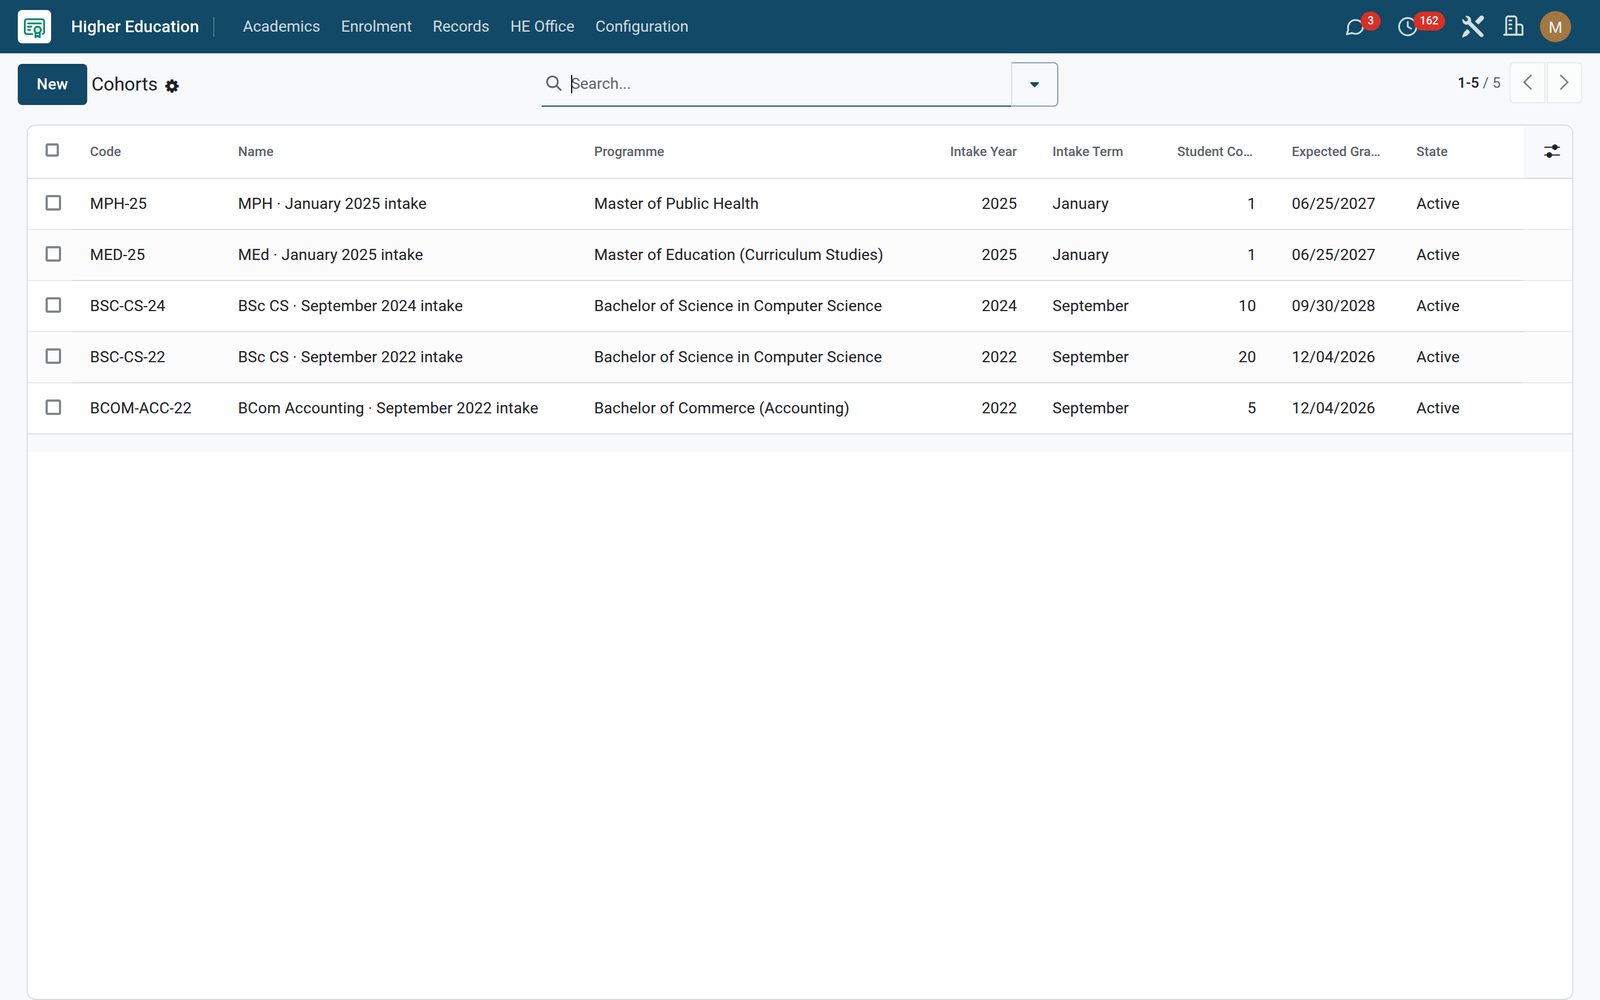Sort by the Programme column header
The image size is (1600, 1000).
(x=629, y=152)
